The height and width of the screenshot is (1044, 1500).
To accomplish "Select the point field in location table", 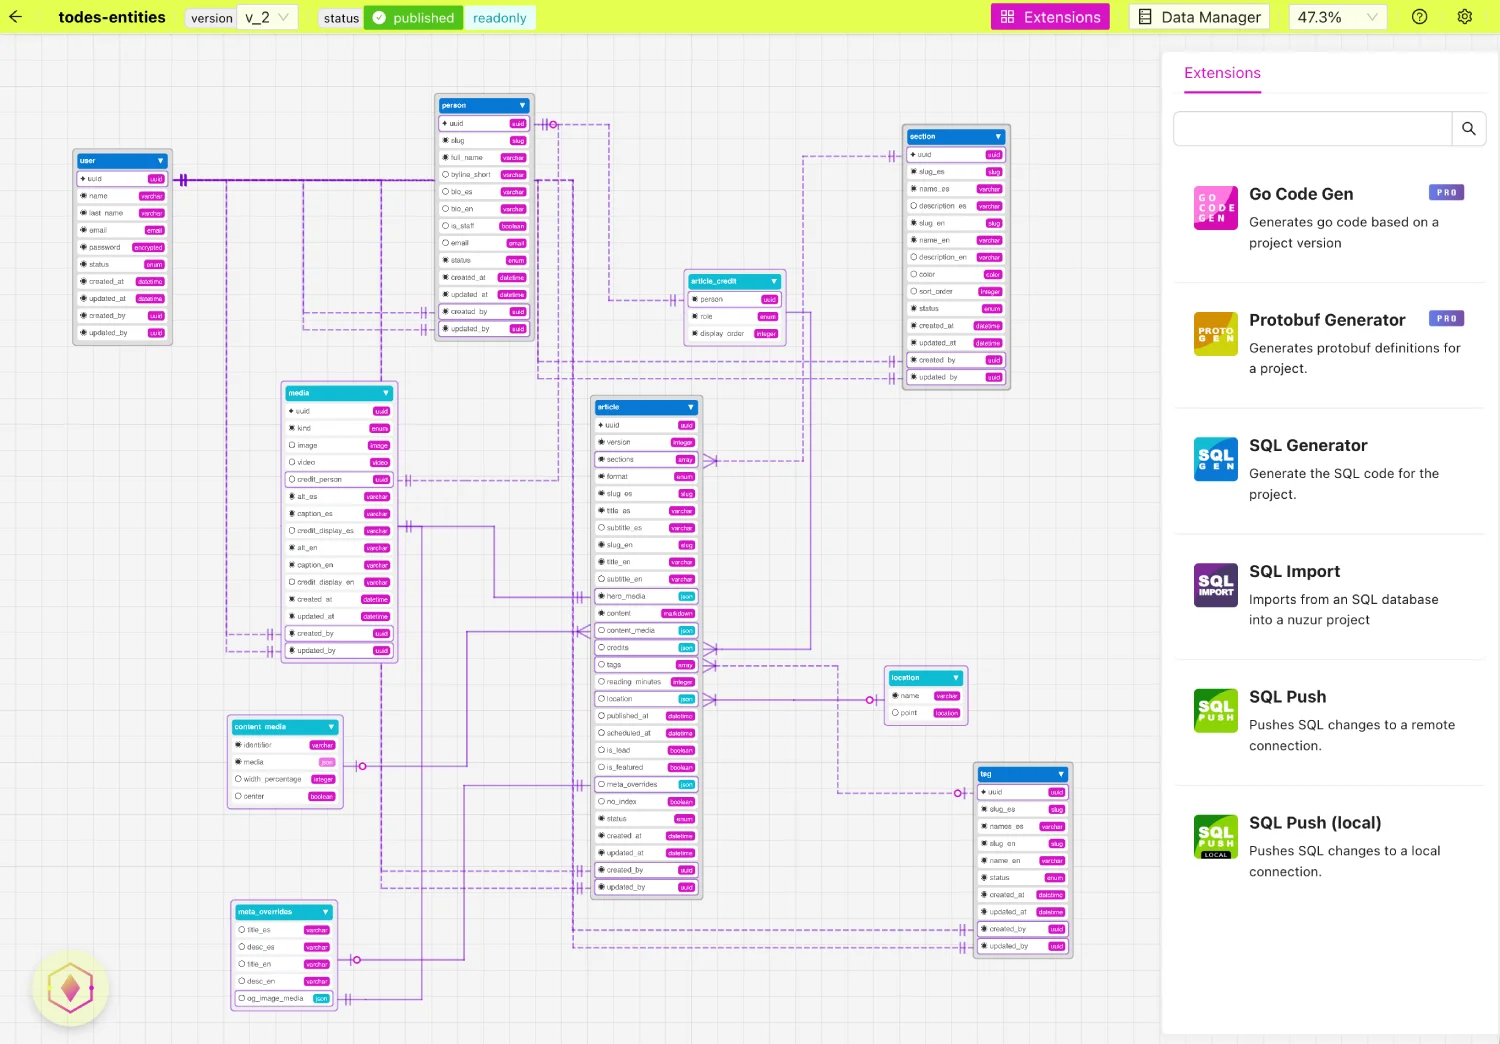I will (x=925, y=713).
